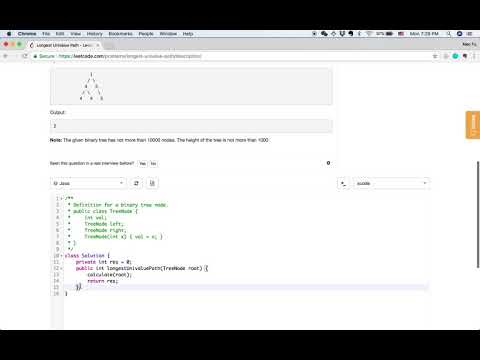The image size is (480, 360).
Task: Click the 'TreeNode right;' comment line
Action: [x=105, y=230]
